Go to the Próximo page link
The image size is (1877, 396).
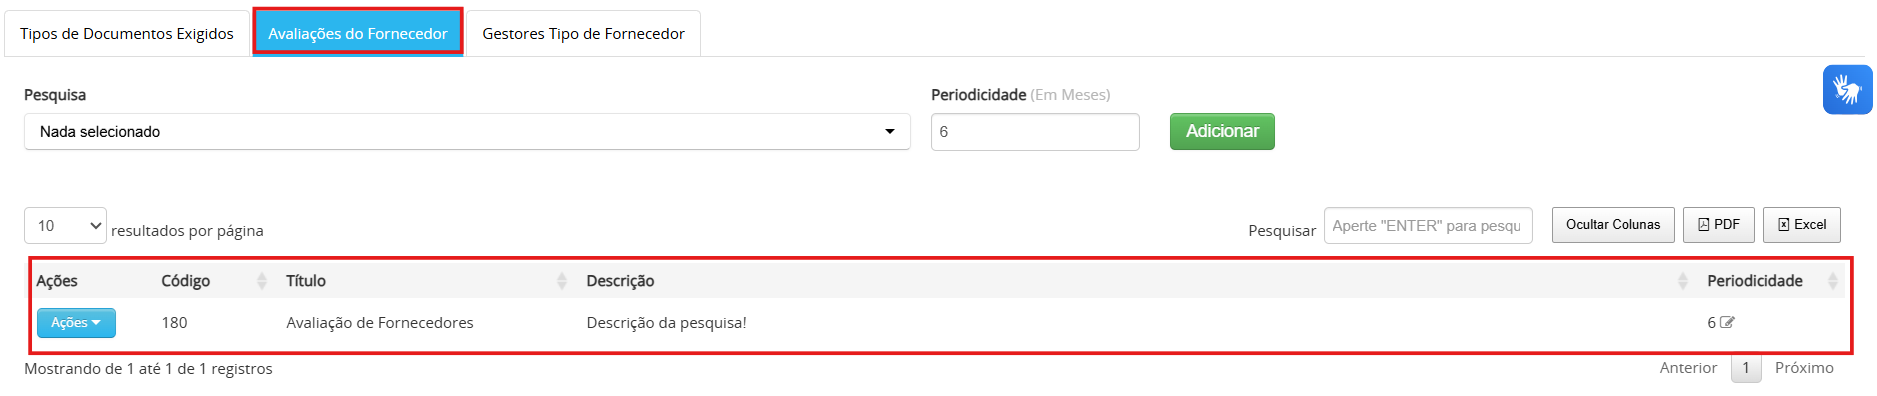coord(1804,368)
